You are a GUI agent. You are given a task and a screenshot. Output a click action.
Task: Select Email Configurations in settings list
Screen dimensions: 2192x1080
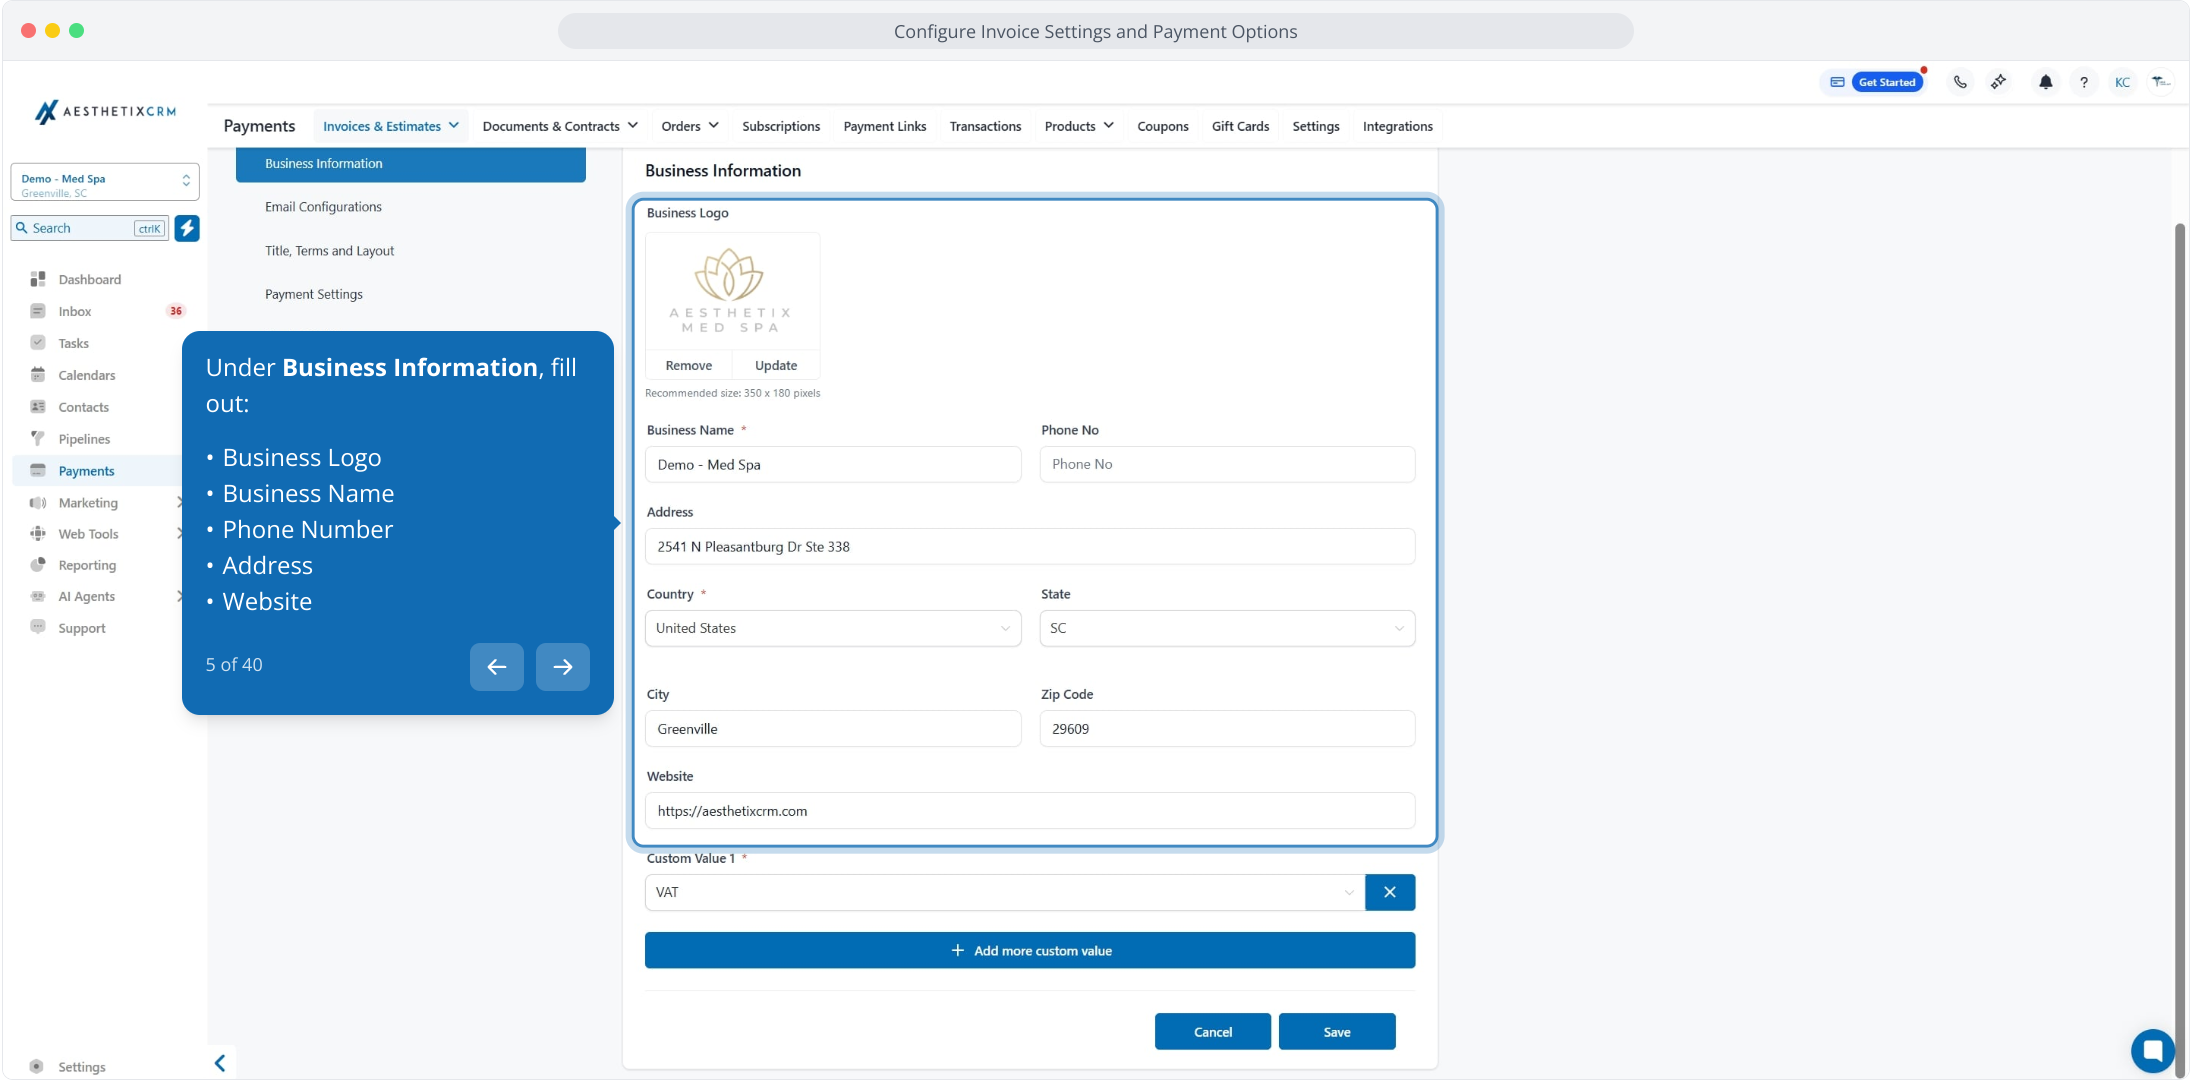tap(323, 207)
